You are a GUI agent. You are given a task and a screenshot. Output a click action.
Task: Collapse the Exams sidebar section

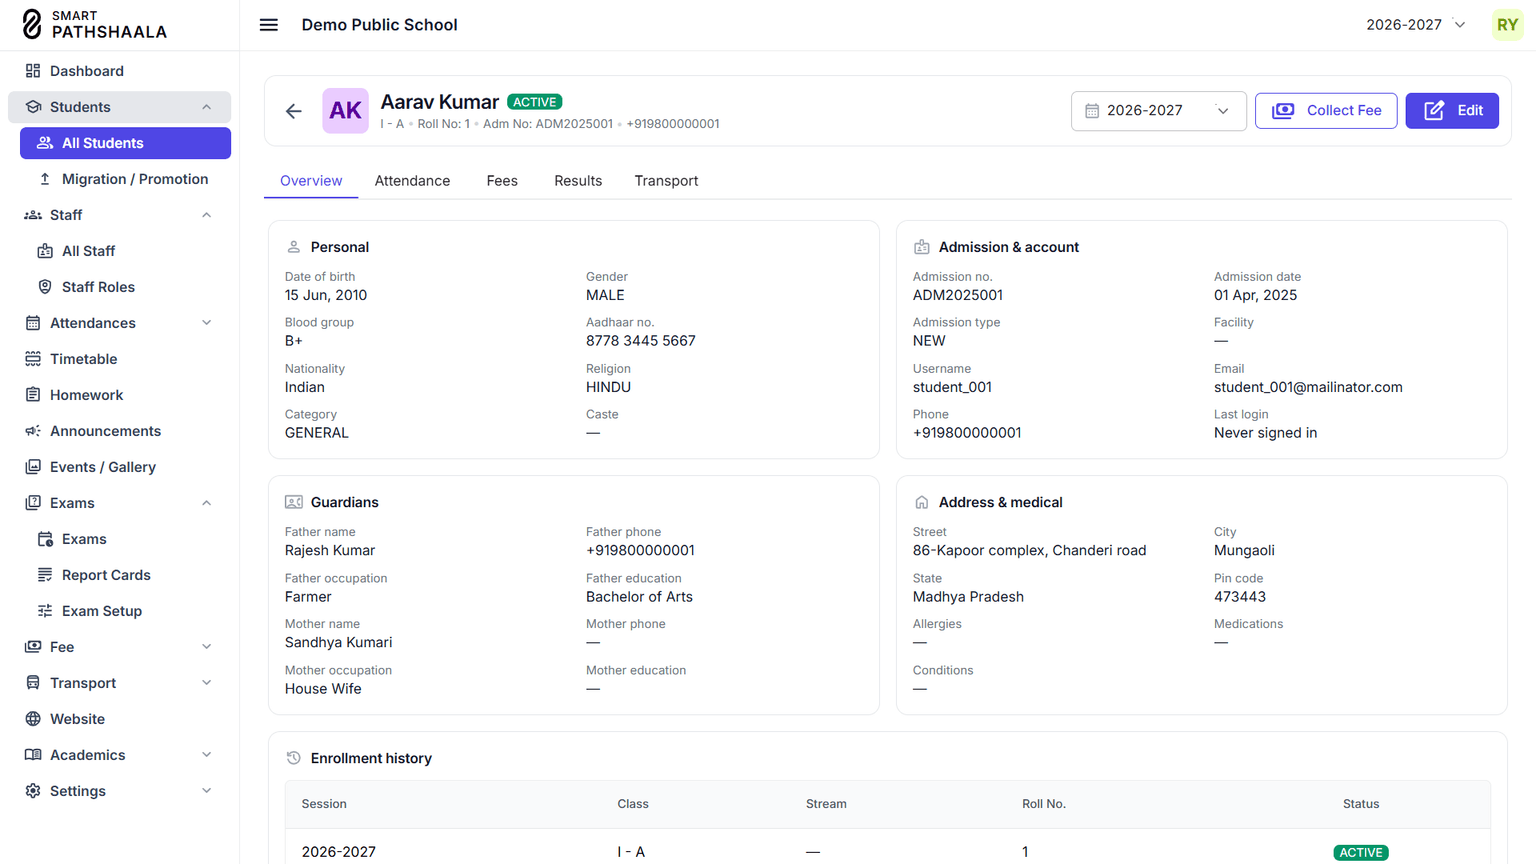pyautogui.click(x=207, y=503)
